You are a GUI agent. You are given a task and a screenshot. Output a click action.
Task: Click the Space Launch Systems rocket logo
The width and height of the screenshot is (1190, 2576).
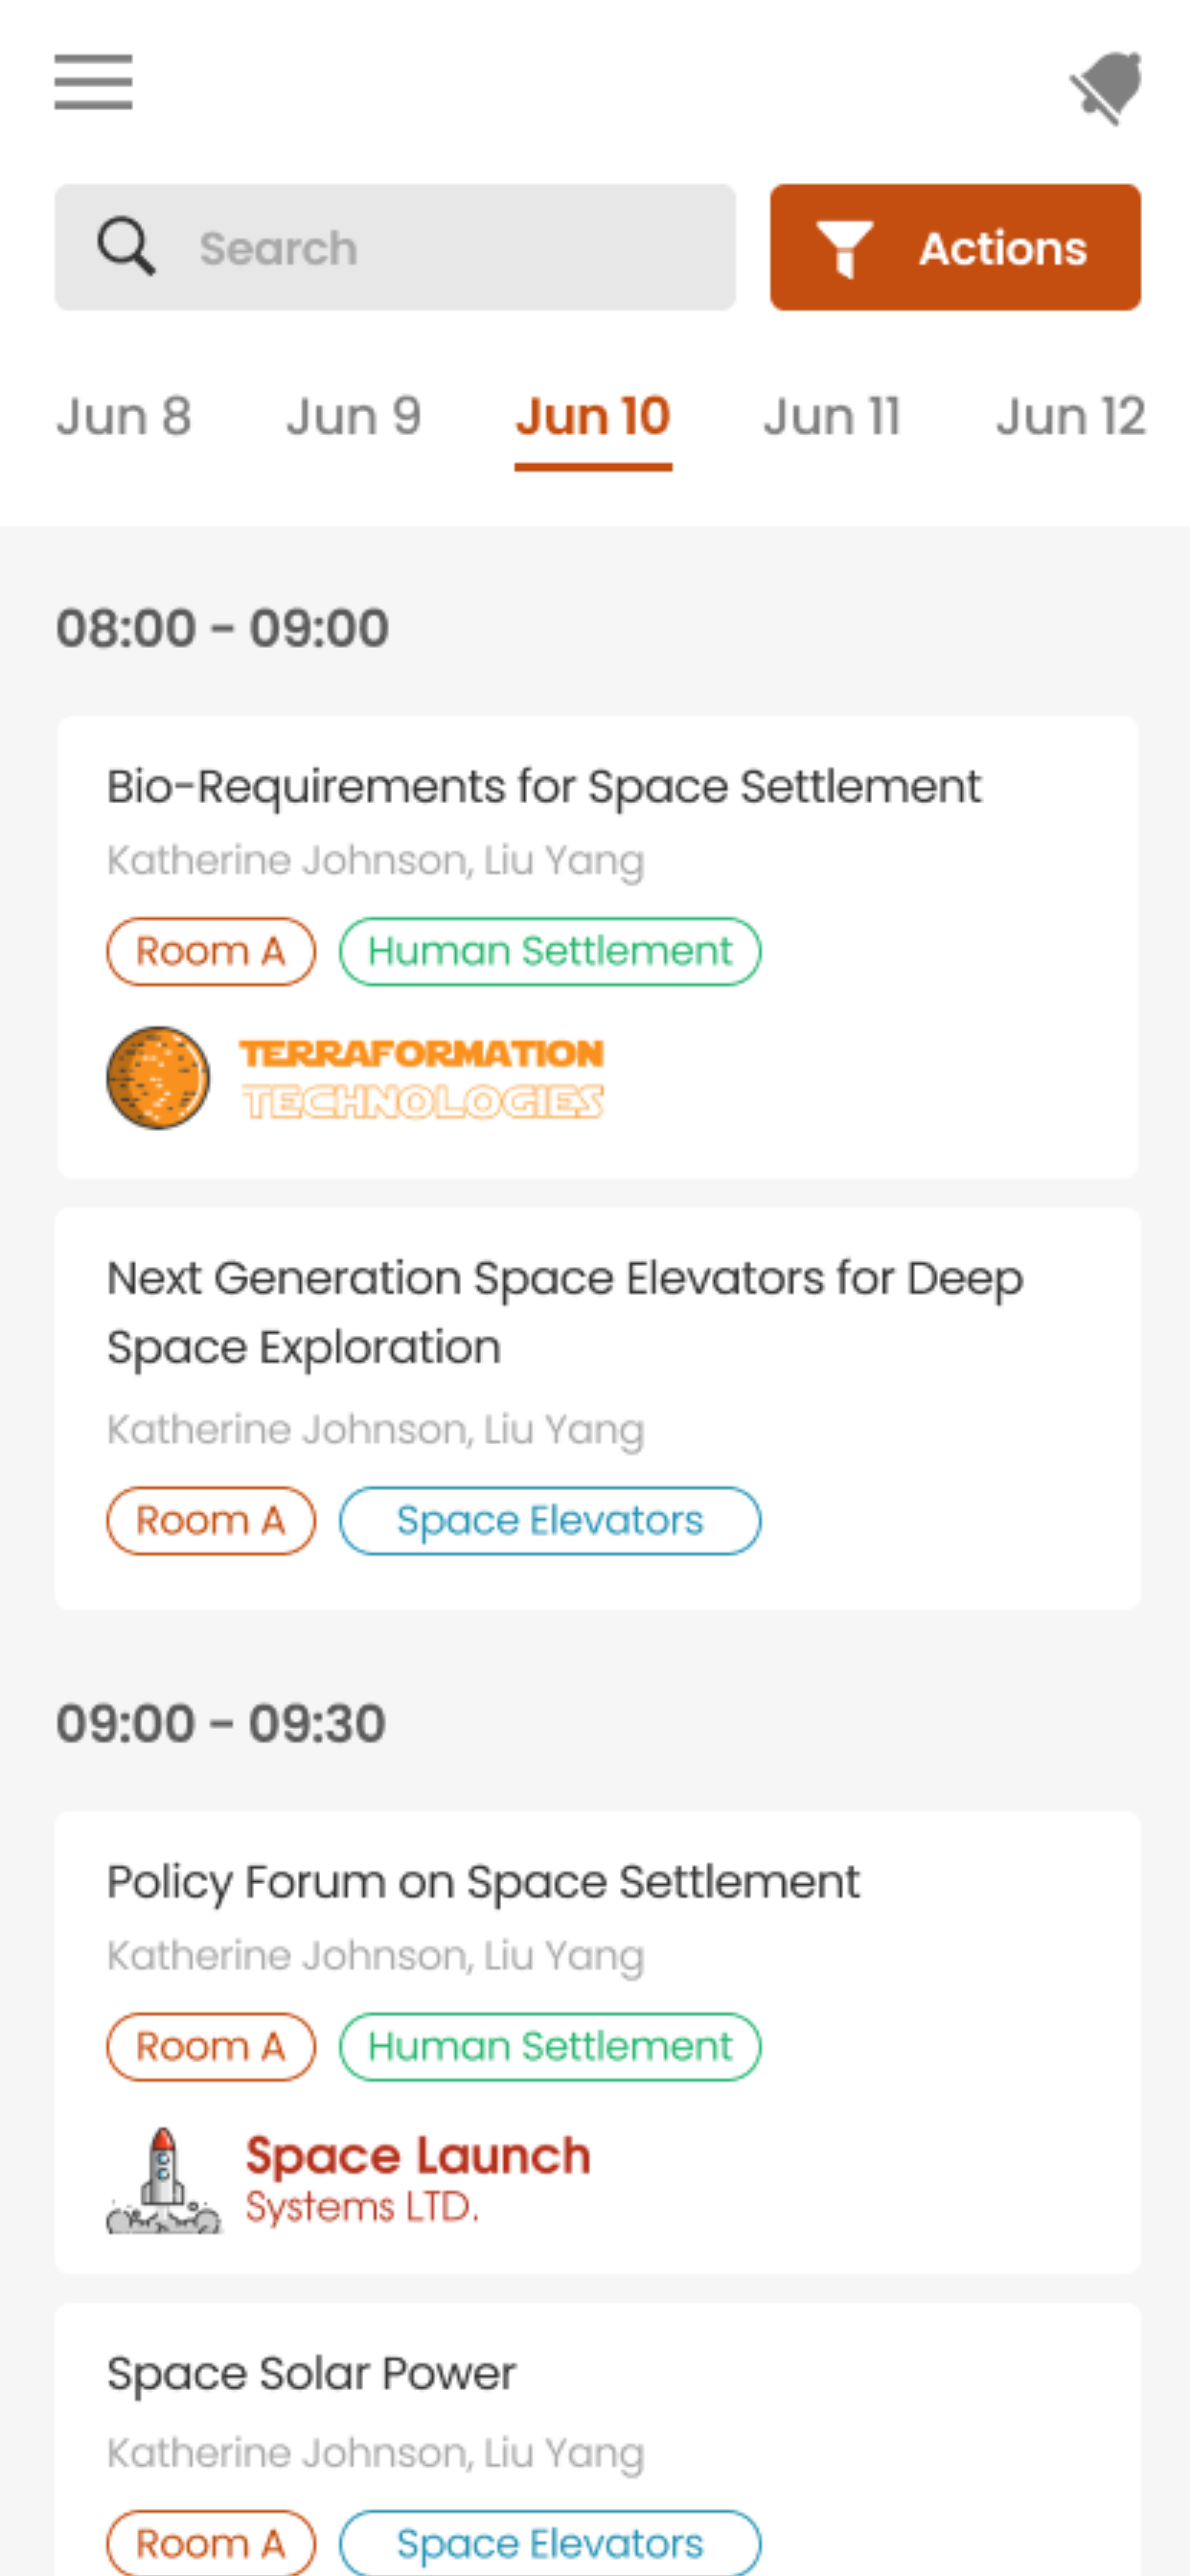point(164,2180)
